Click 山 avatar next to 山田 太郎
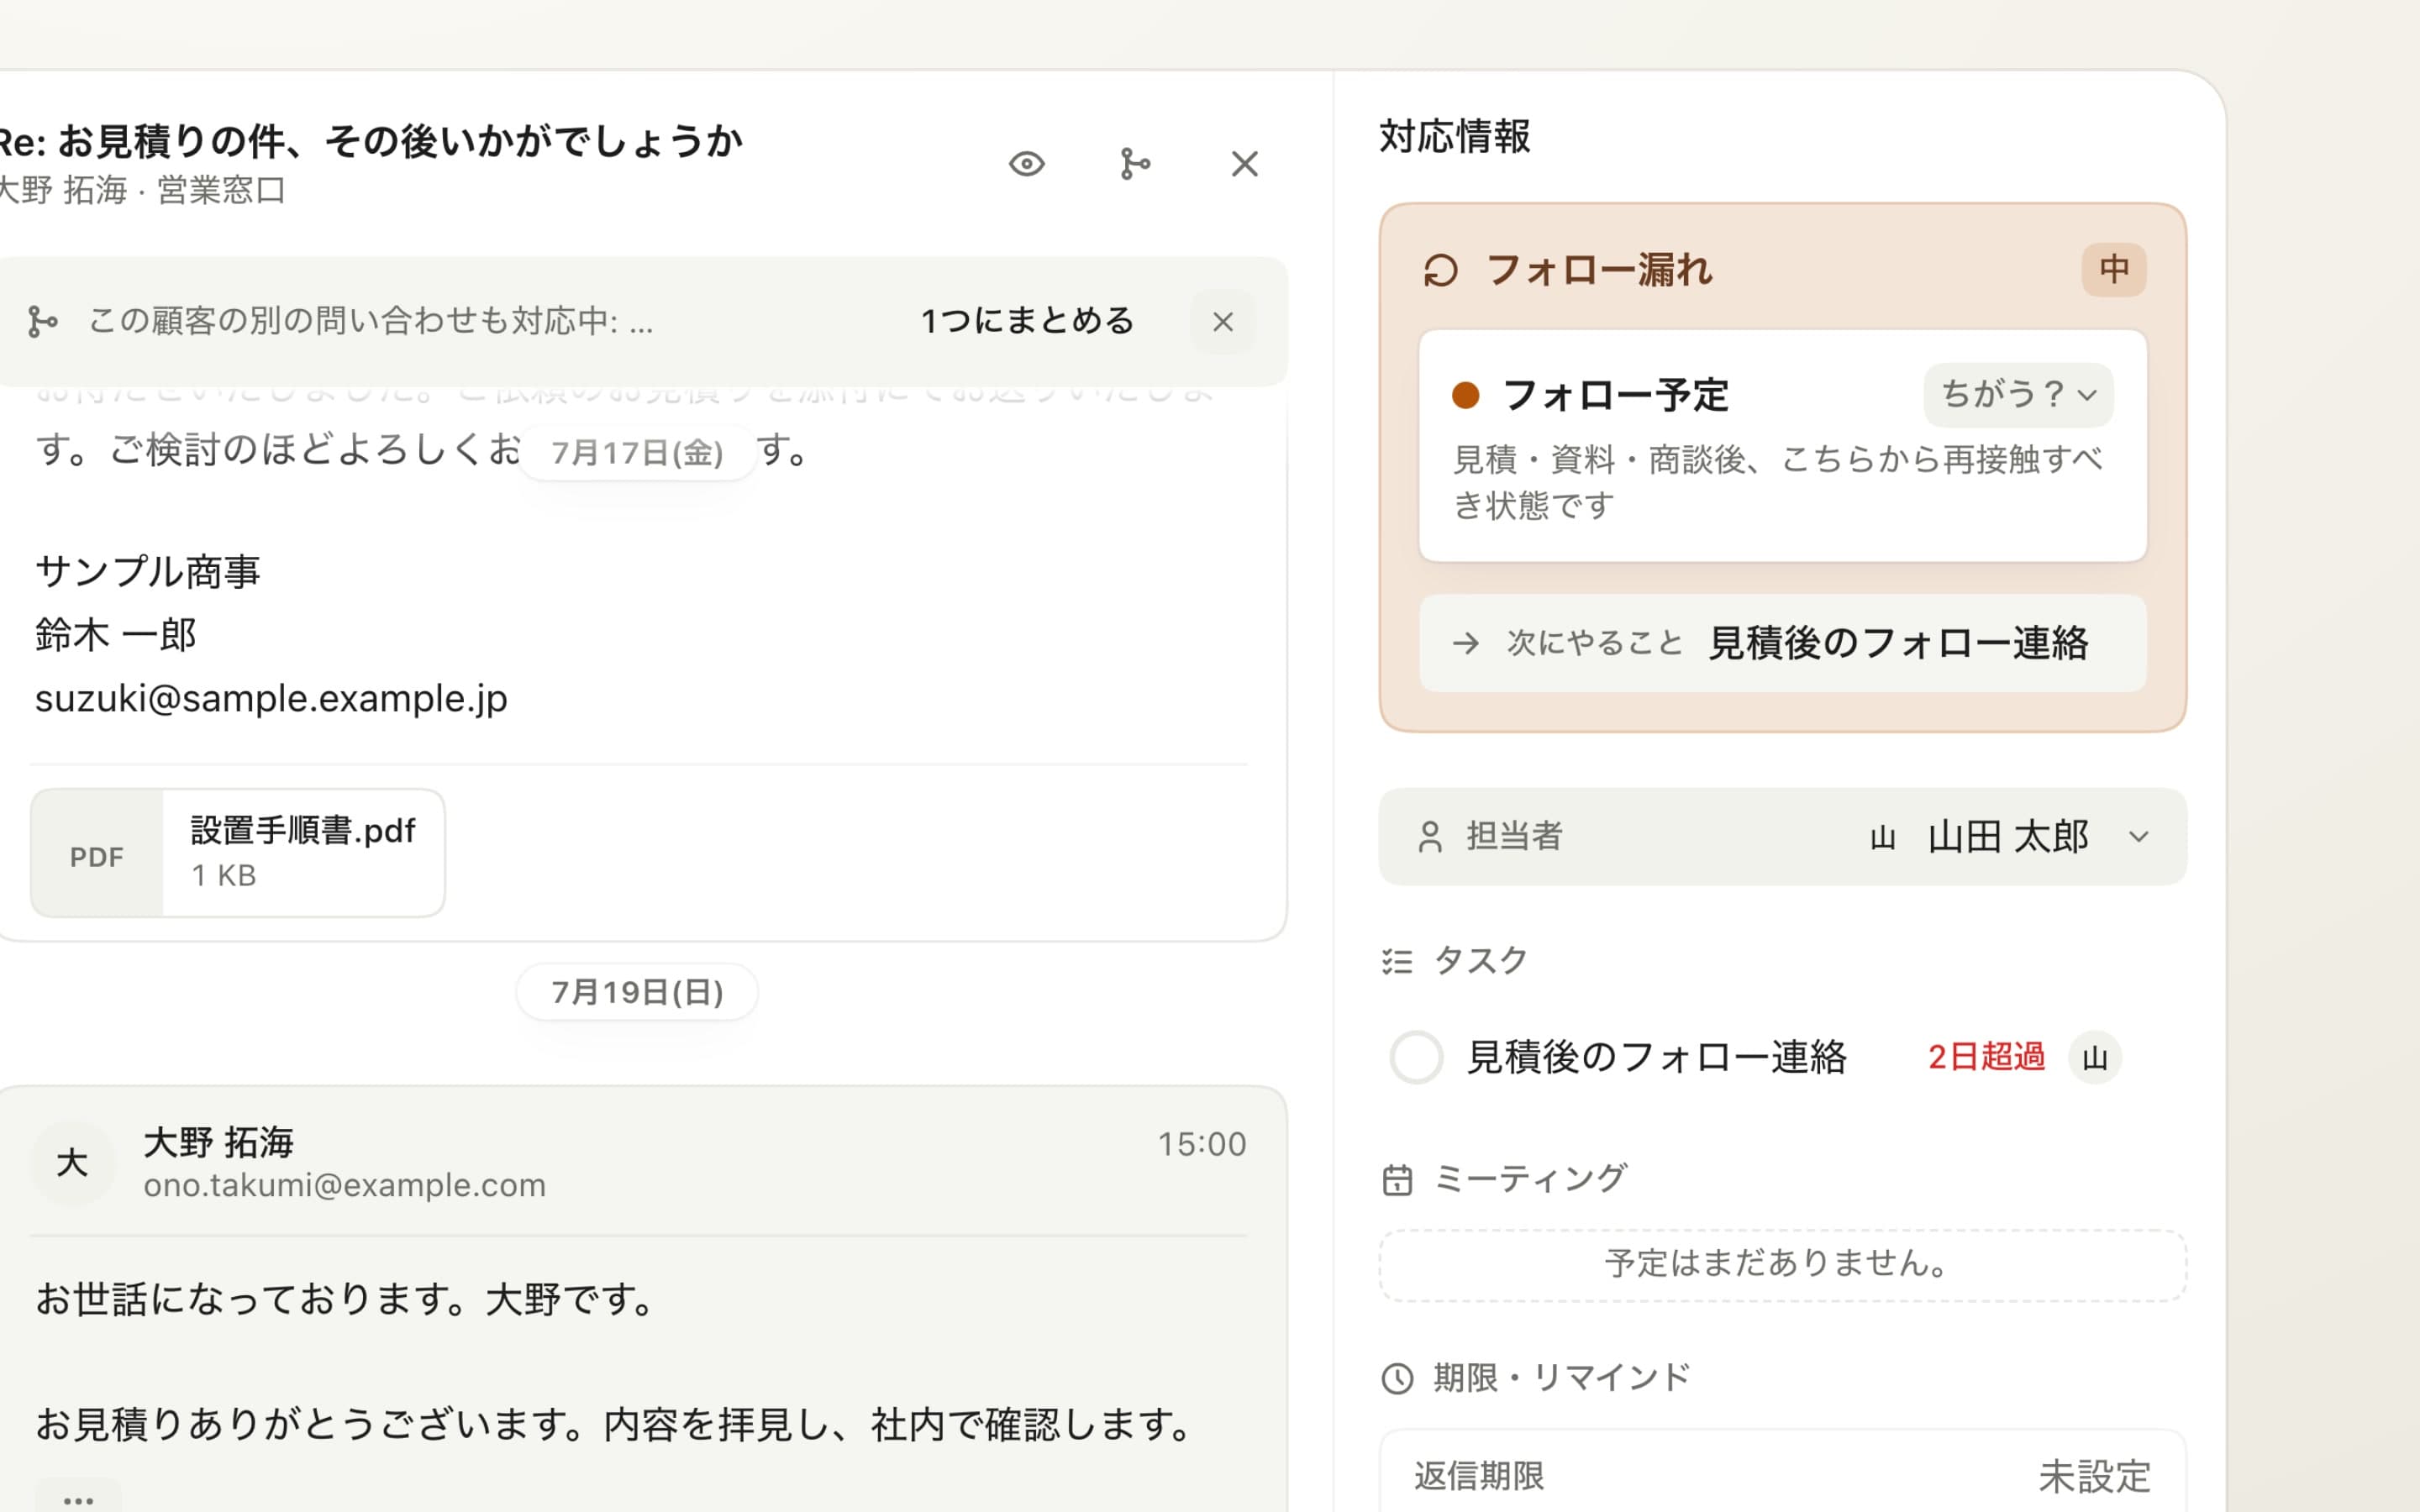The width and height of the screenshot is (2420, 1512). [x=1882, y=837]
